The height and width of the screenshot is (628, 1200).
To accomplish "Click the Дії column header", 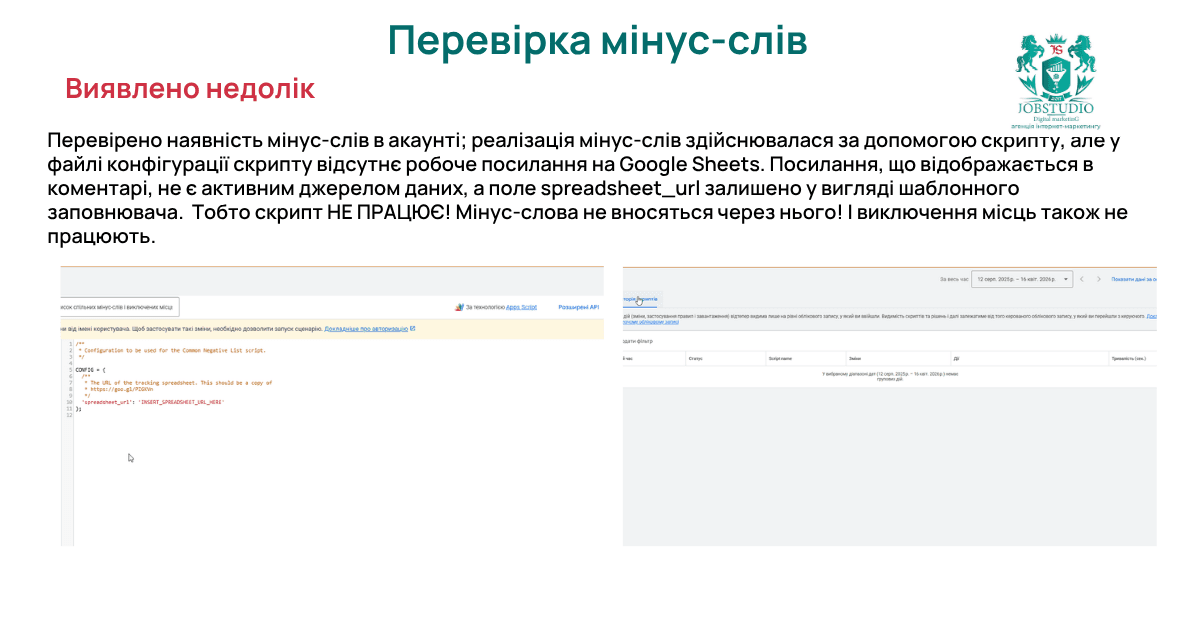I will tap(956, 357).
